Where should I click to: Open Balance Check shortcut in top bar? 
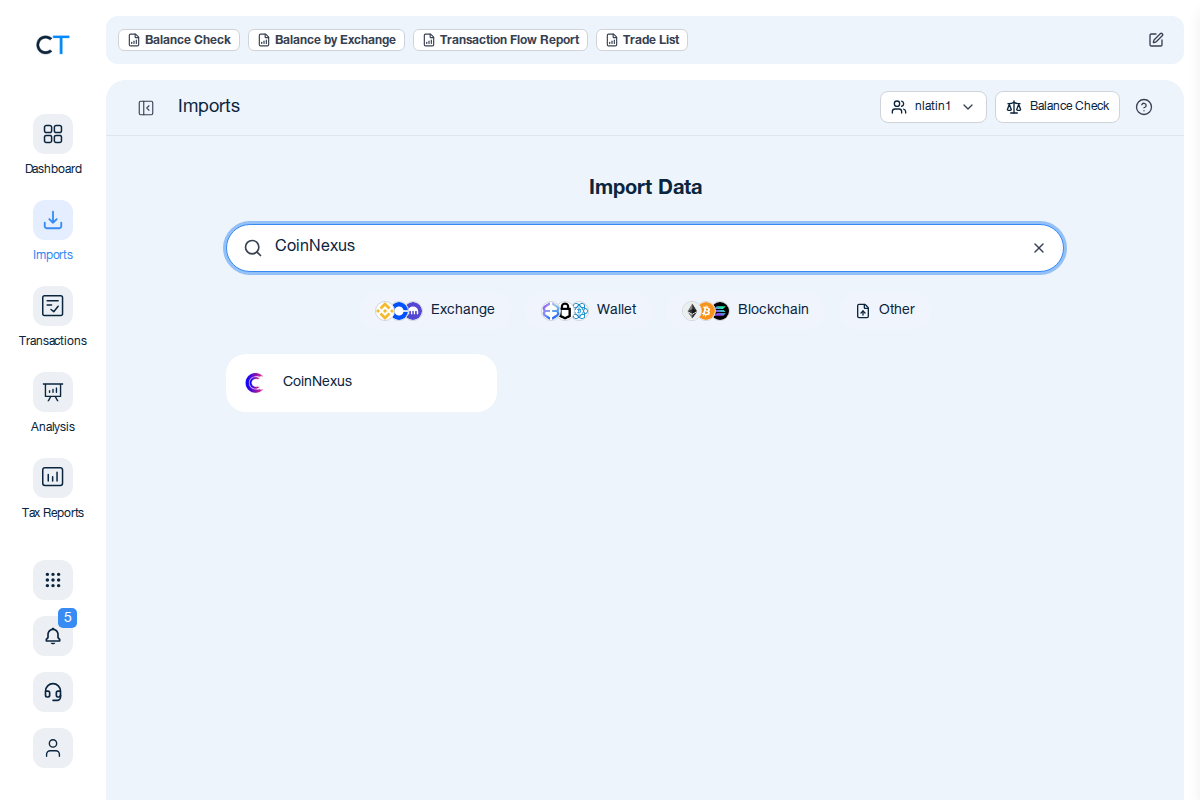tap(179, 40)
